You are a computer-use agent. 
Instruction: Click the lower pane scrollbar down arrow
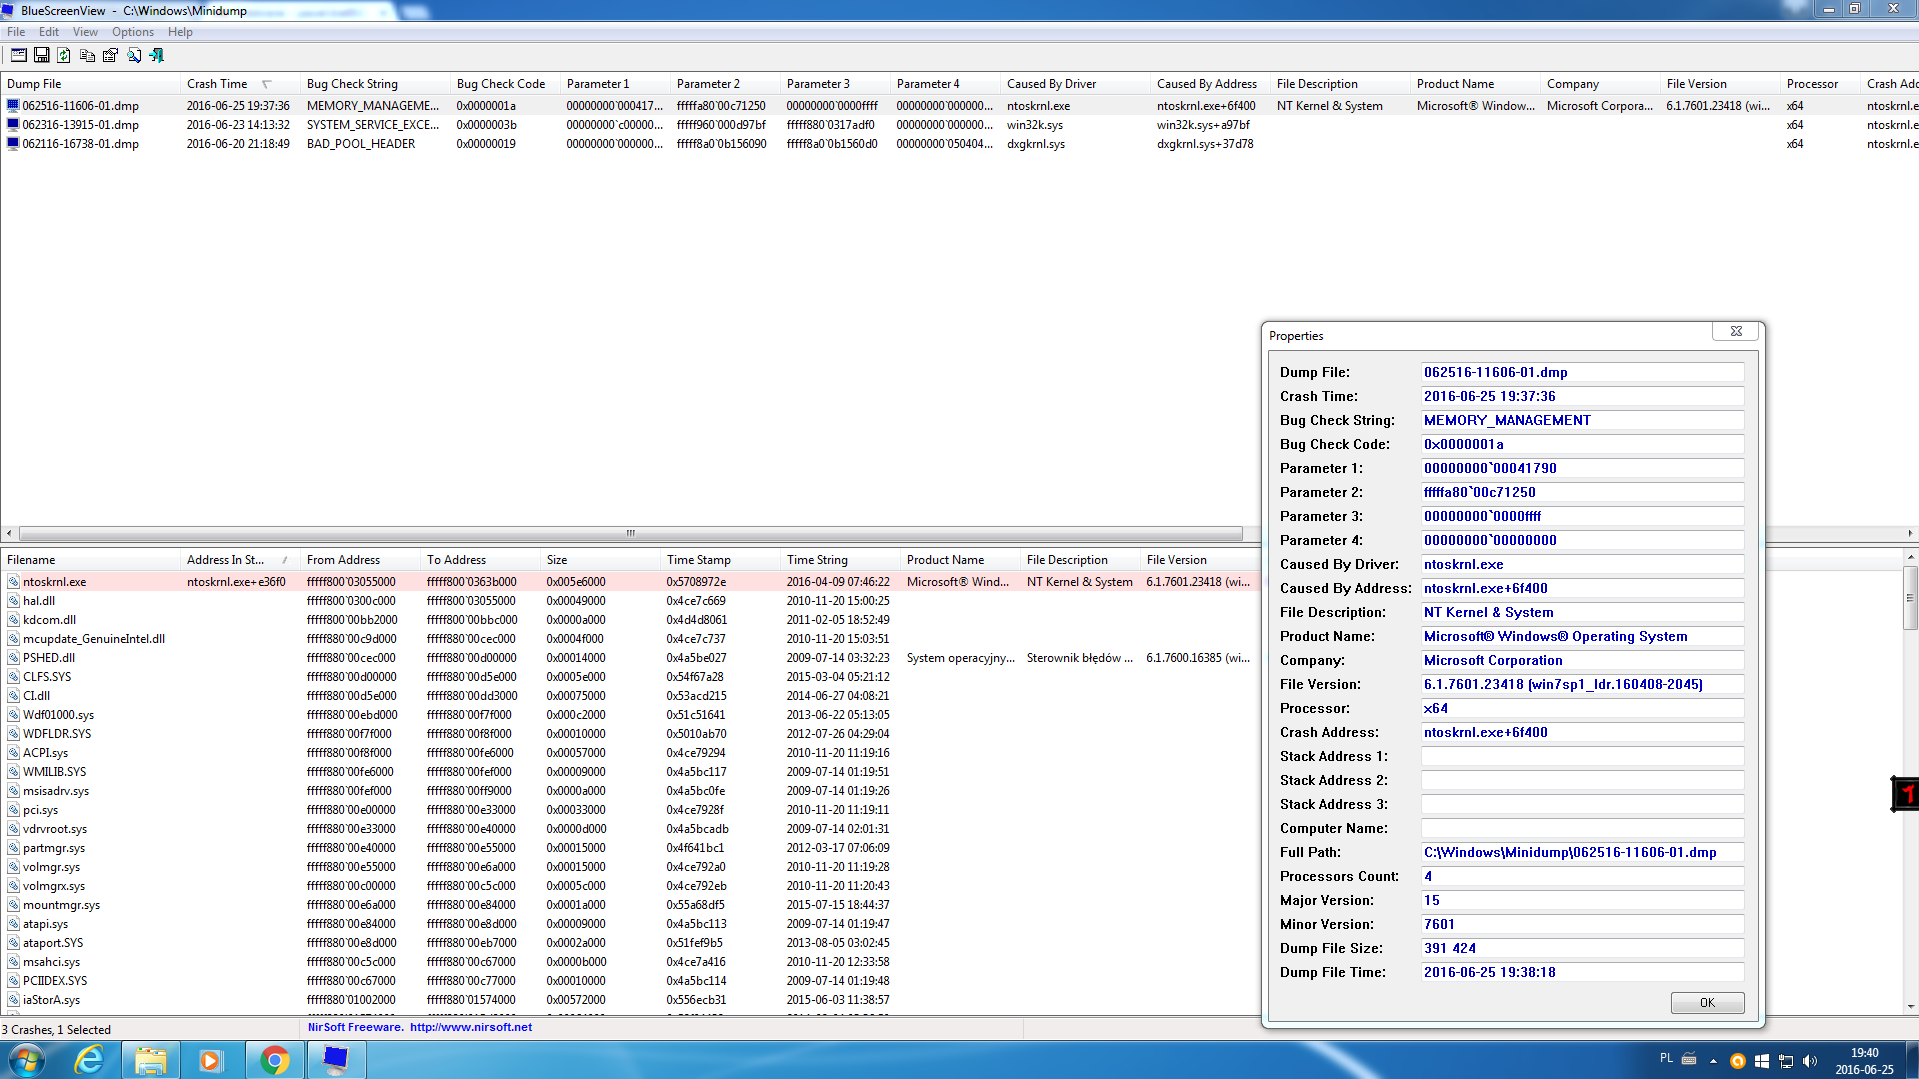click(1910, 1007)
